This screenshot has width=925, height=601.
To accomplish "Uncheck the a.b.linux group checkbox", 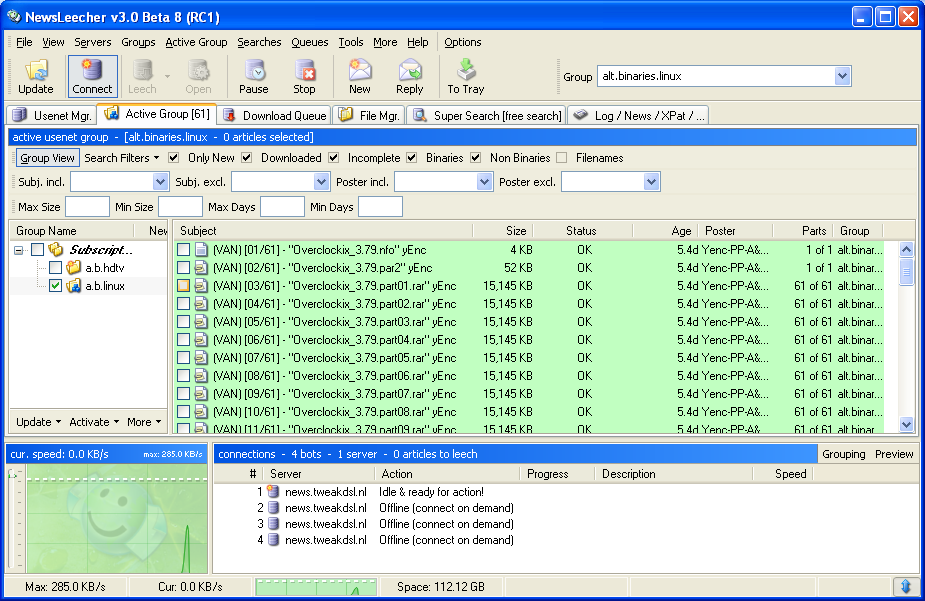I will pyautogui.click(x=55, y=286).
